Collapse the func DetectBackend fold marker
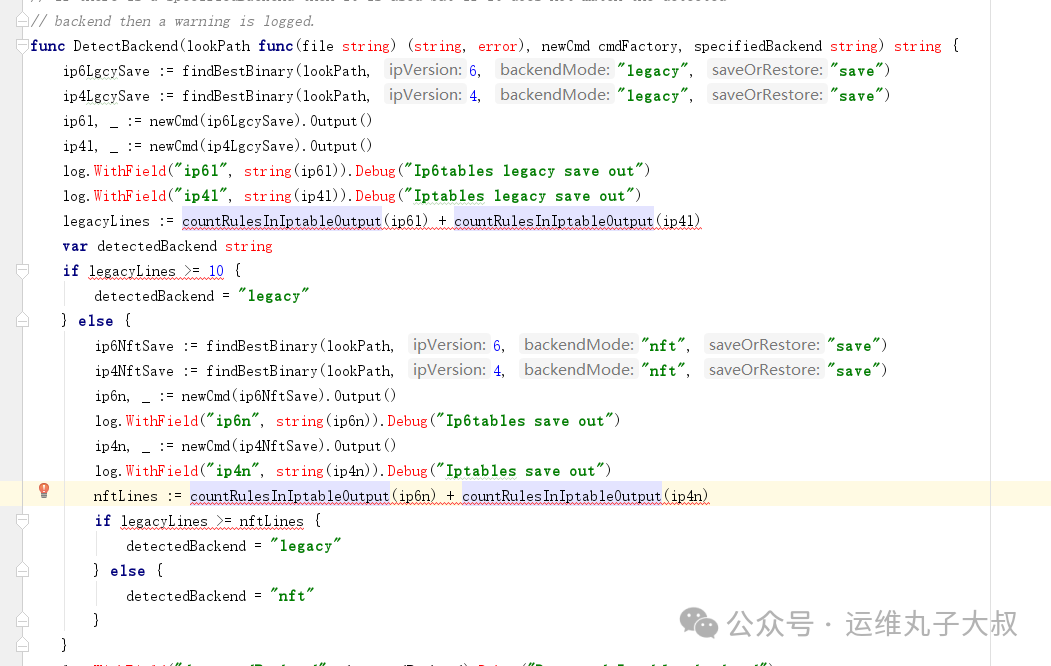The image size is (1051, 666). tap(22, 46)
